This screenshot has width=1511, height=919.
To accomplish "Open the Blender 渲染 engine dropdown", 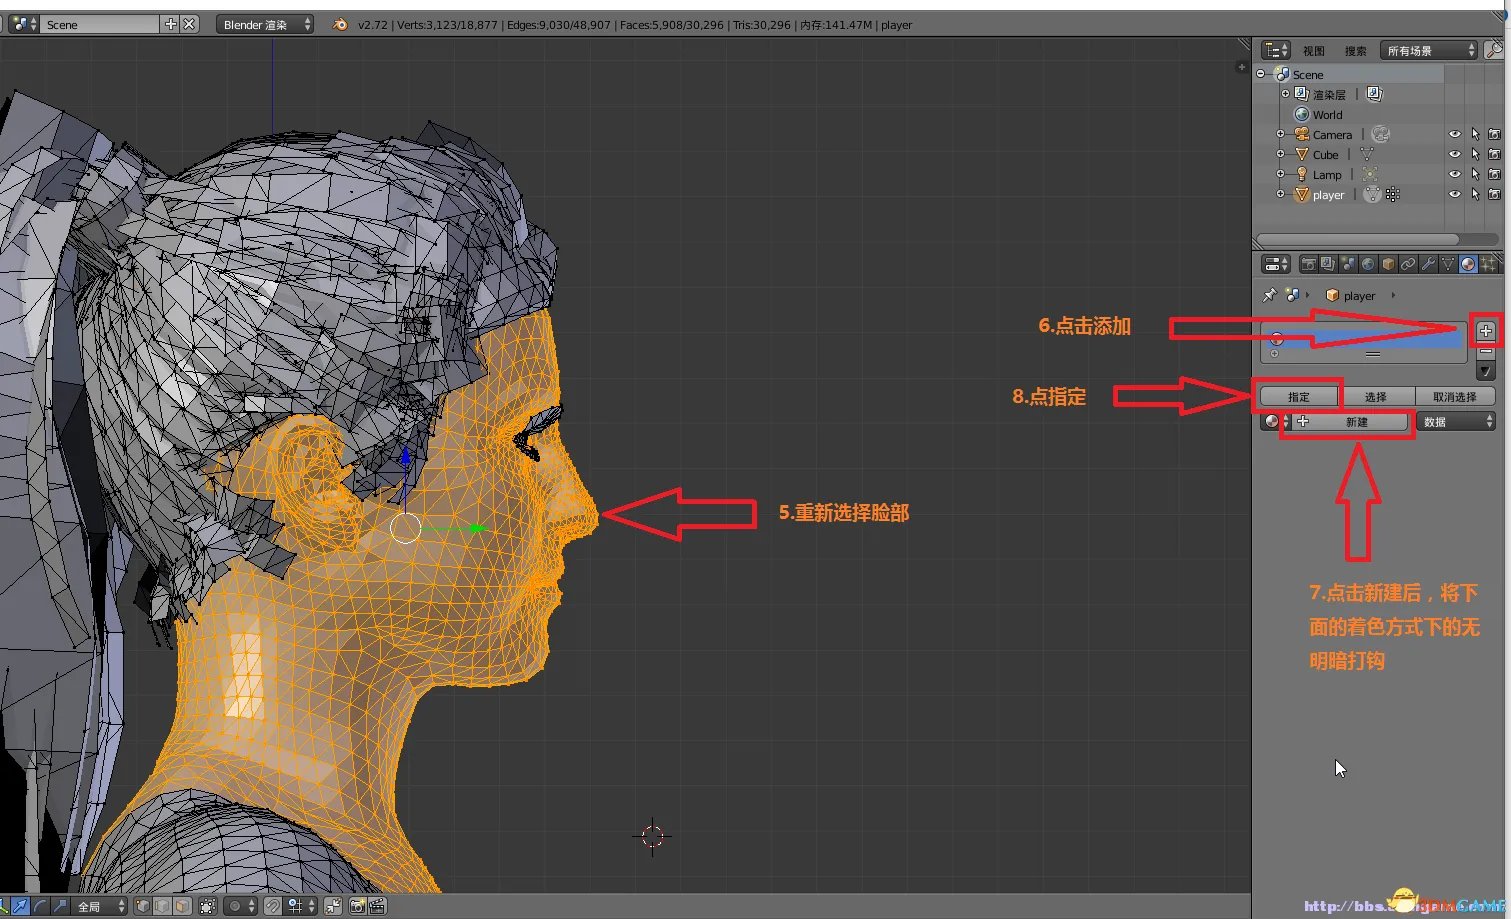I will (x=265, y=25).
